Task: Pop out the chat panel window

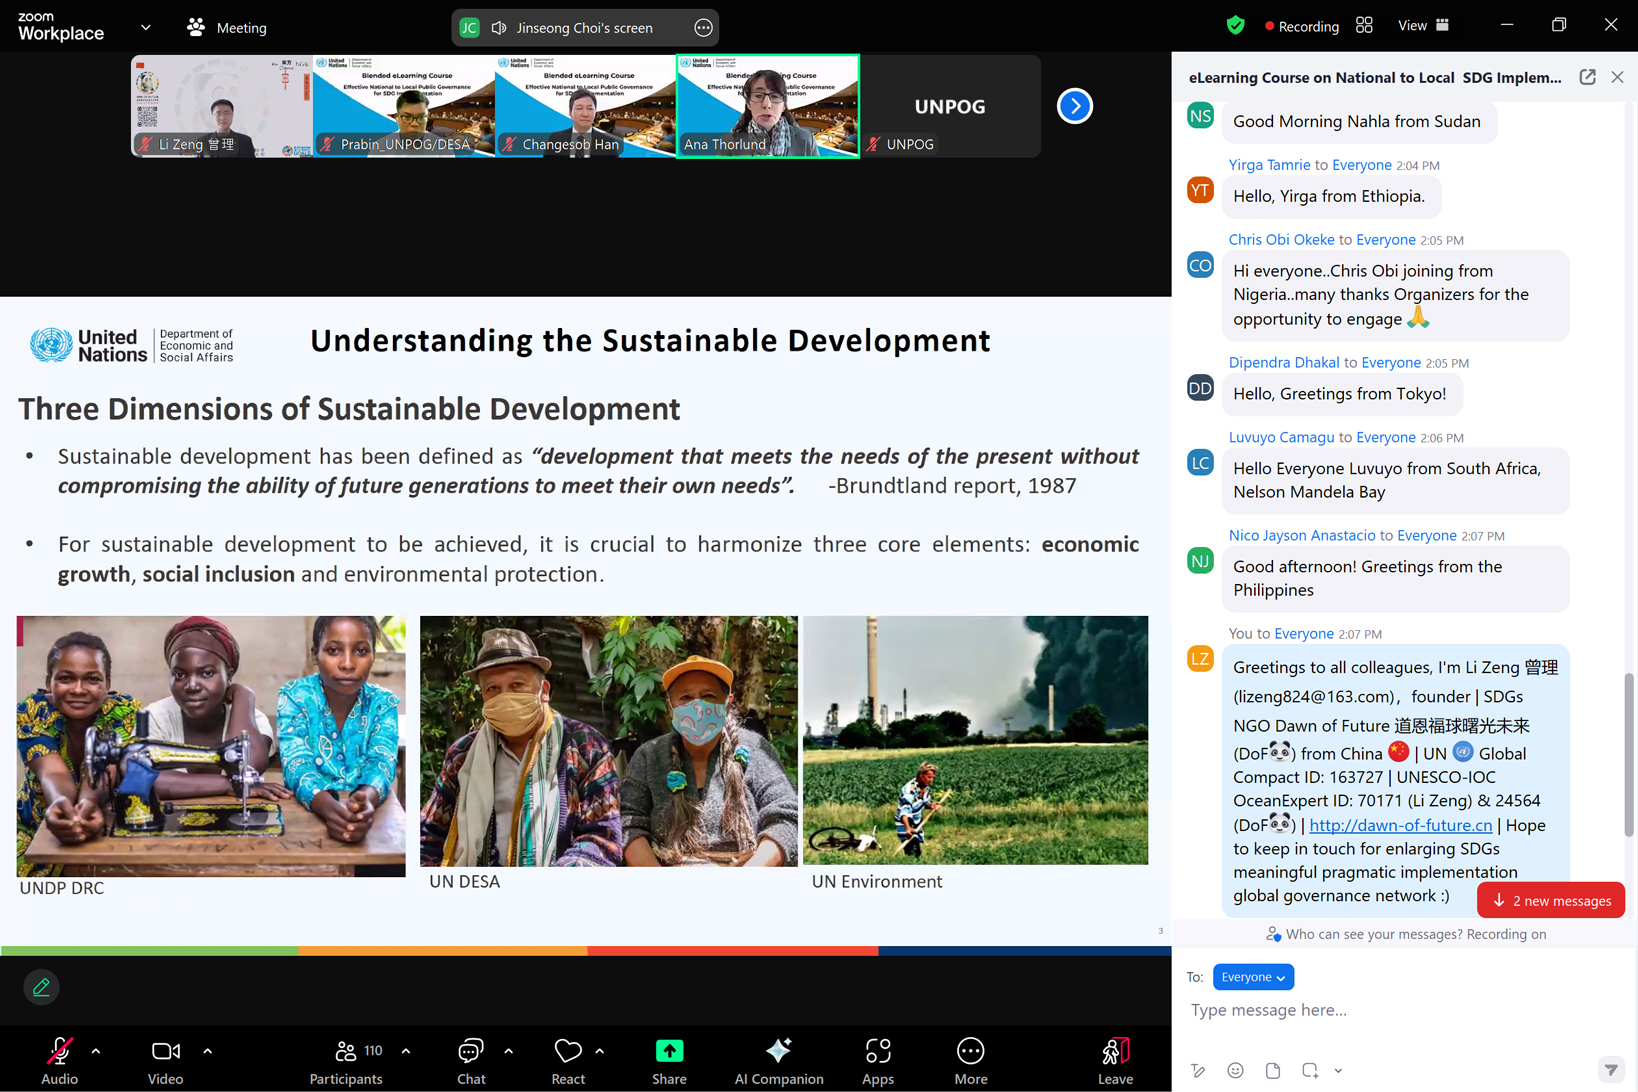Action: coord(1587,77)
